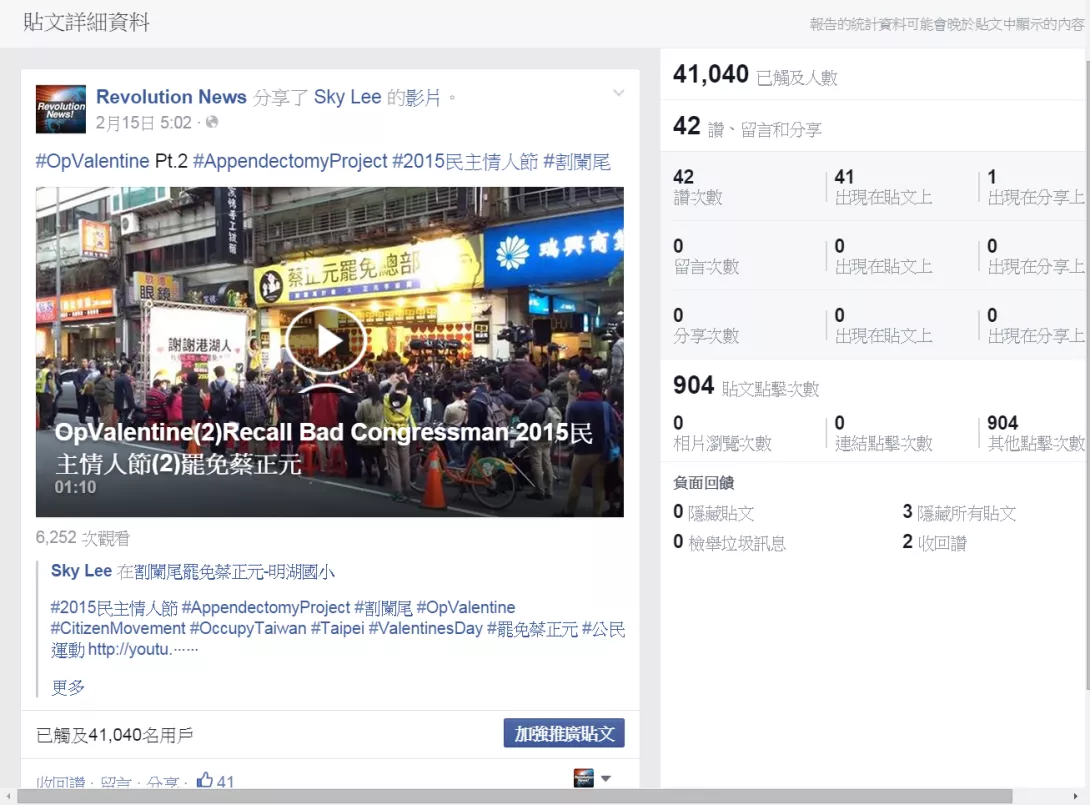Image resolution: width=1090 pixels, height=805 pixels.
Task: Open the #AppendectomyProject hashtag in post caption
Action: click(290, 161)
